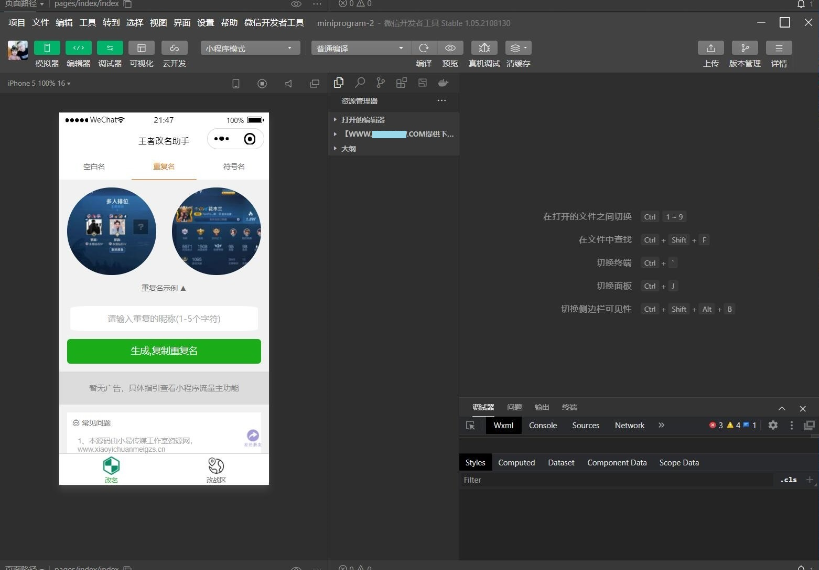The width and height of the screenshot is (819, 570).
Task: Click the upload (上传) icon
Action: (x=710, y=48)
